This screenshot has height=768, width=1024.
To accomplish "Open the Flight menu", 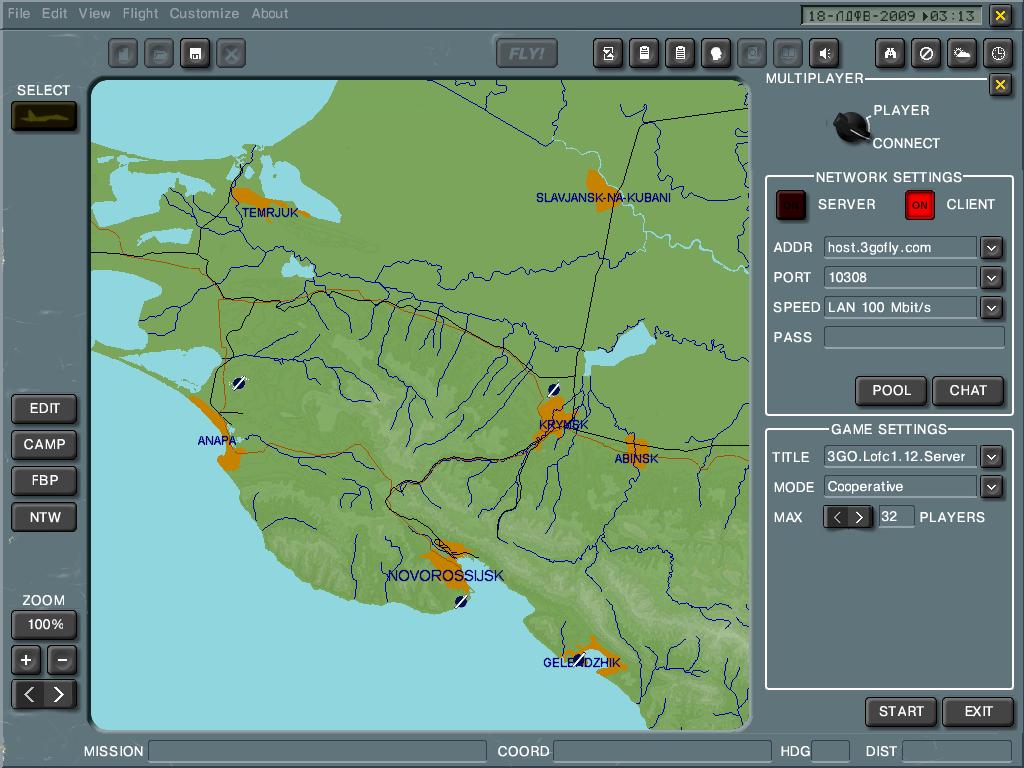I will [x=140, y=14].
